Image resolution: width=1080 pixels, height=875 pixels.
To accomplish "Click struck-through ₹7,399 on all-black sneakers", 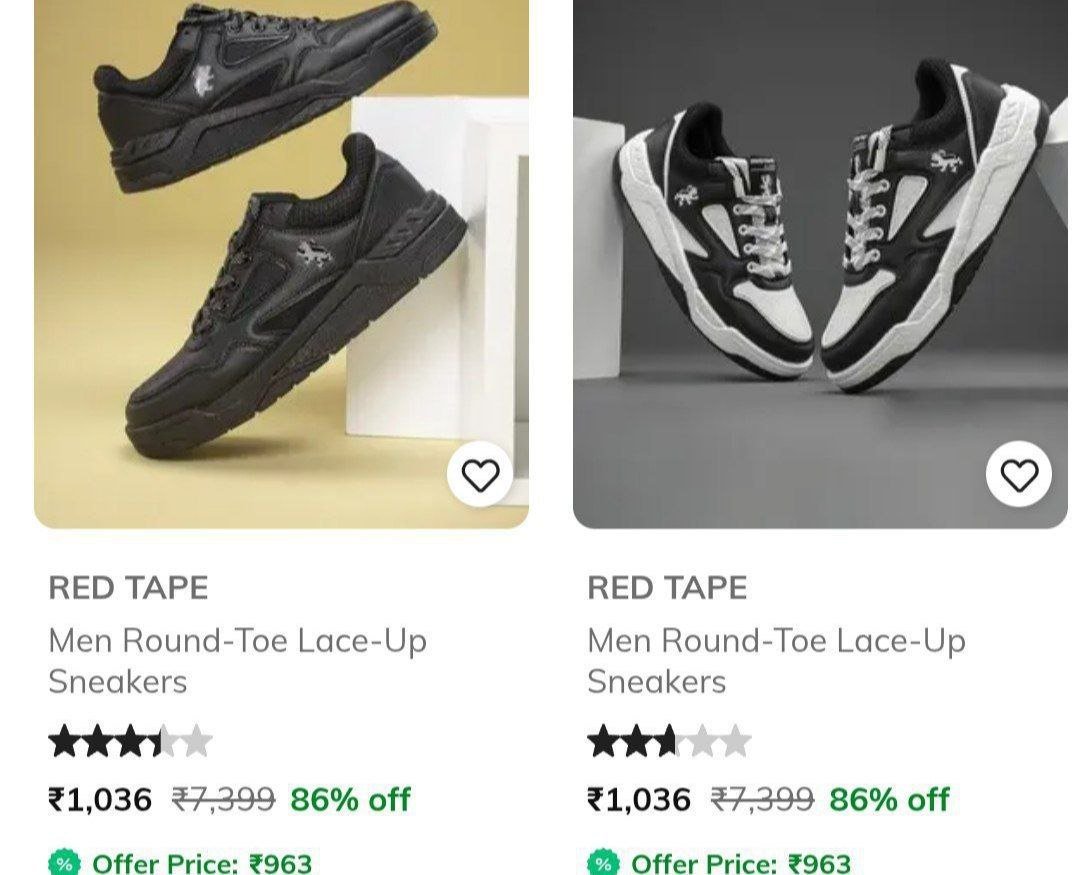I will click(x=223, y=800).
